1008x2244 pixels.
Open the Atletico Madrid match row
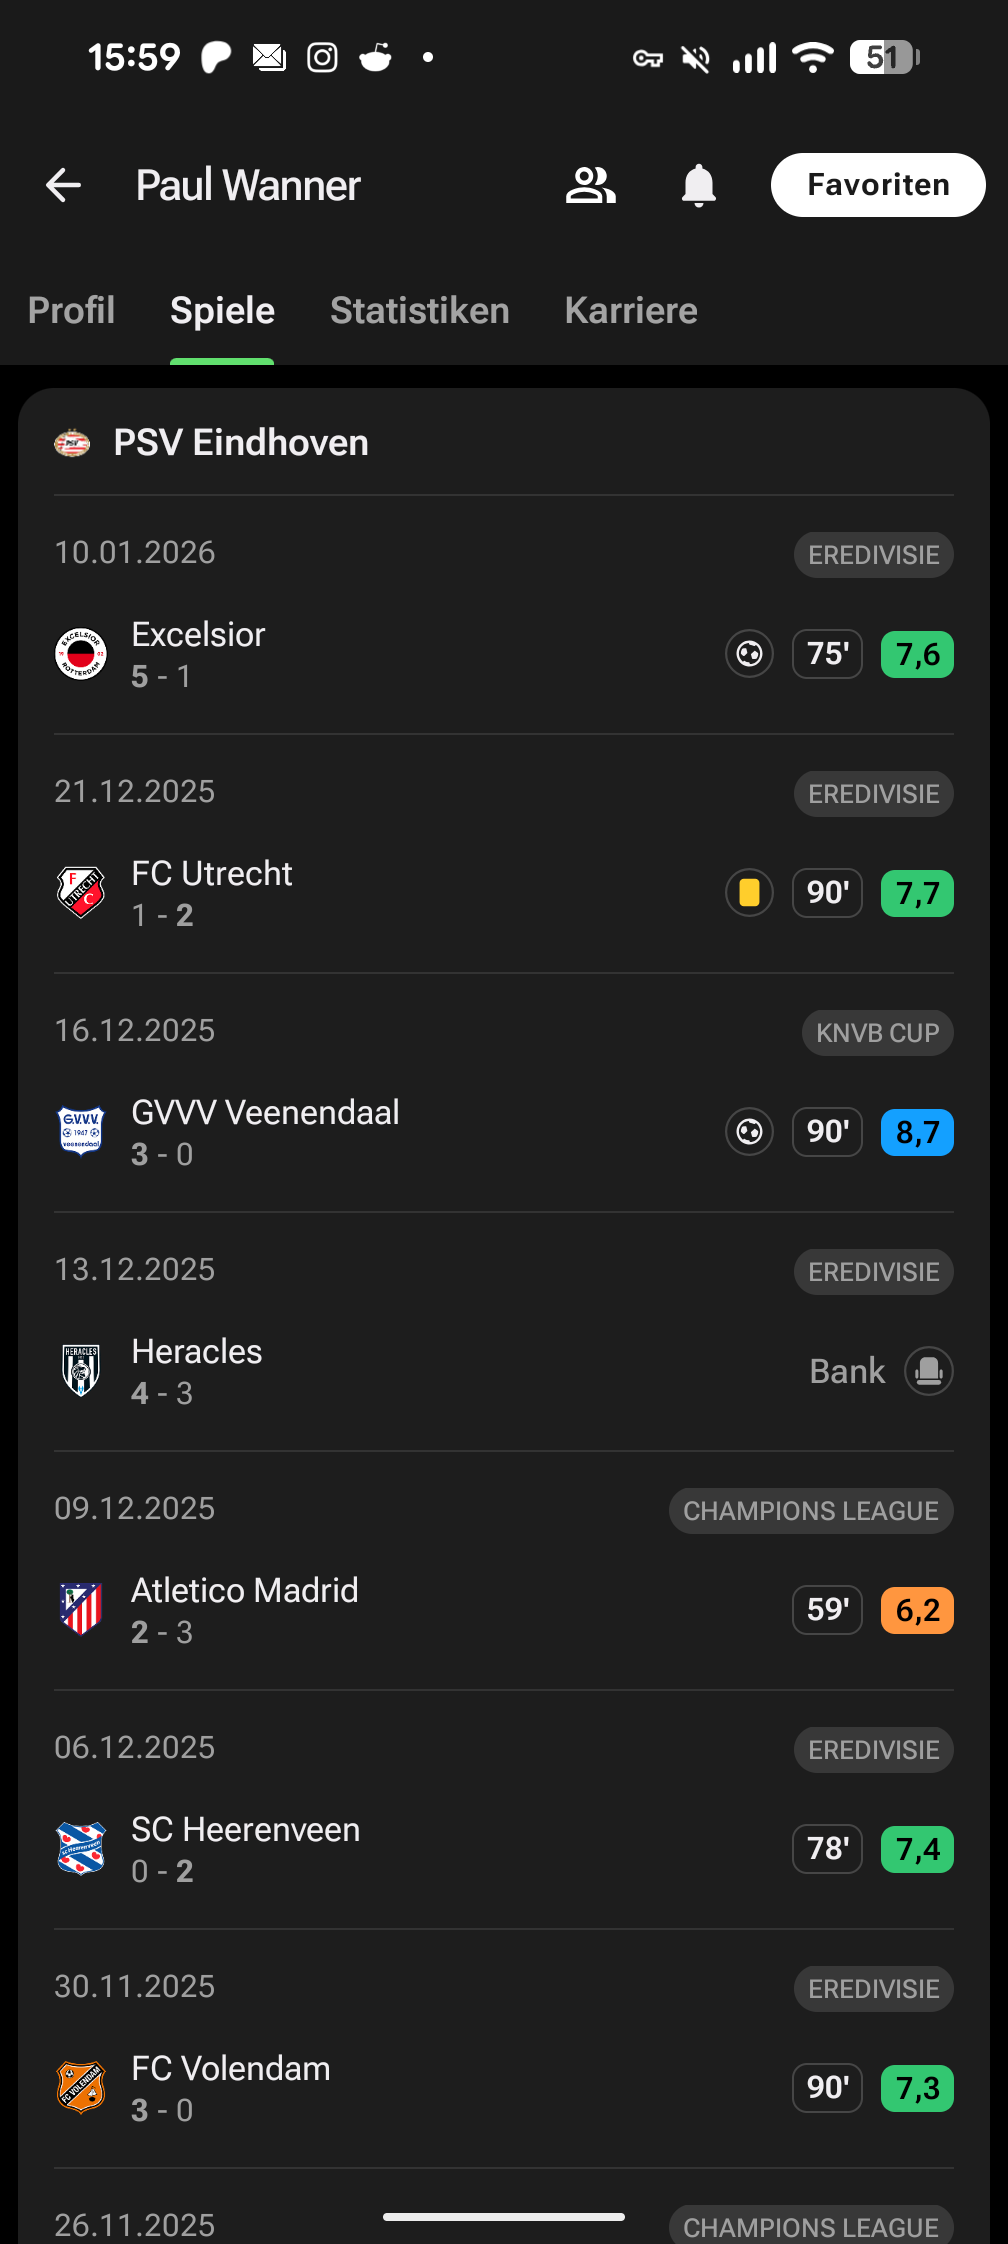pyautogui.click(x=400, y=1610)
